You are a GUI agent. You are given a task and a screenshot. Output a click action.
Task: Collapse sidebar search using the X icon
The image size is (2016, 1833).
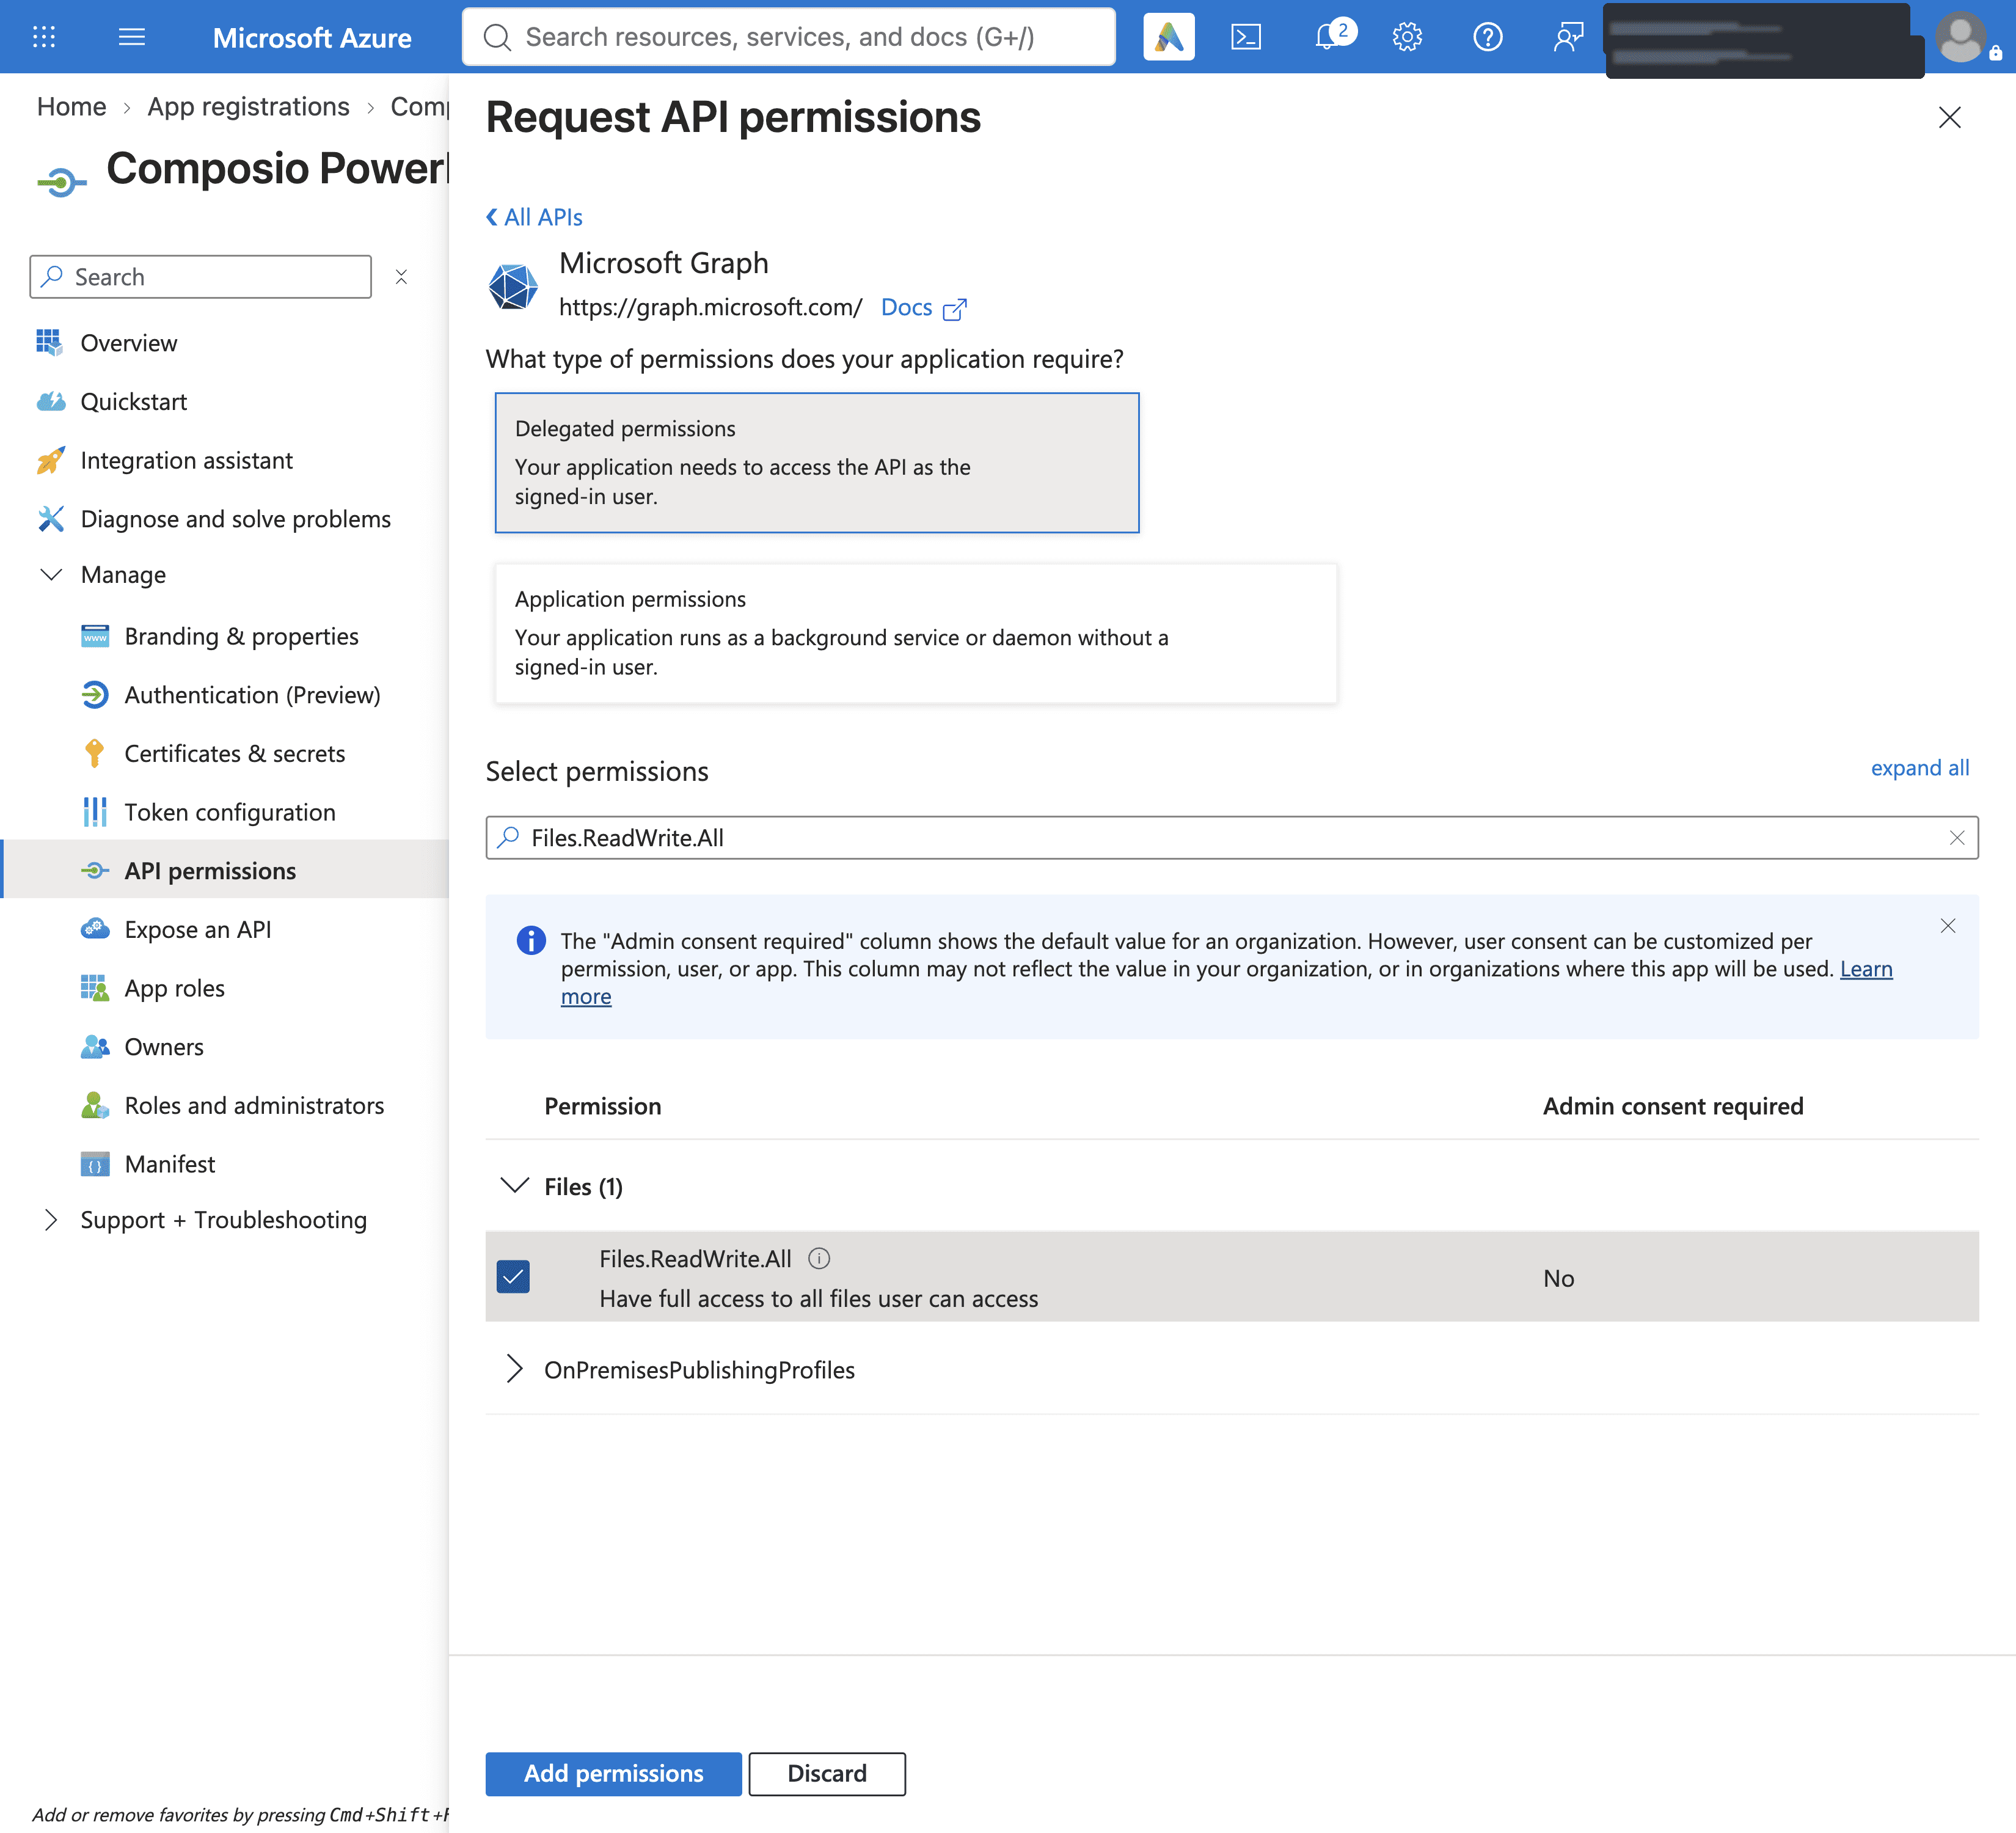coord(401,277)
